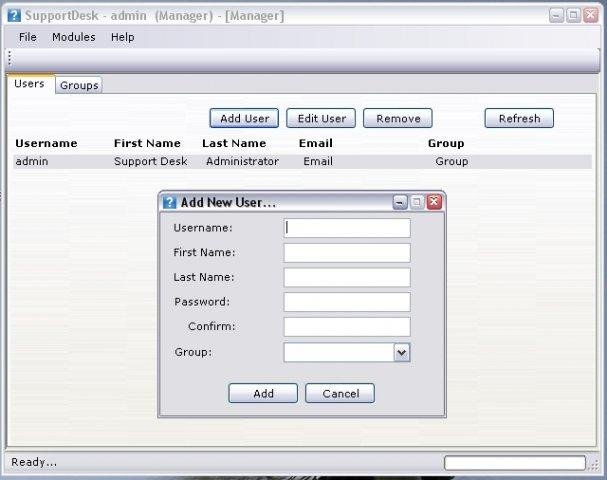This screenshot has width=607, height=480.
Task: Focus the First Name input field
Action: click(347, 253)
